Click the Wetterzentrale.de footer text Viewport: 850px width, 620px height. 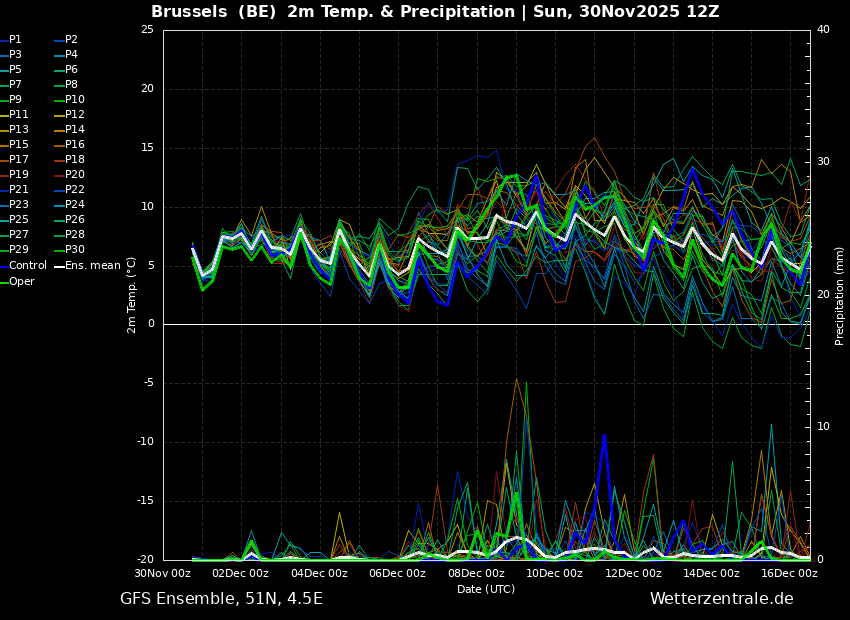tap(721, 599)
